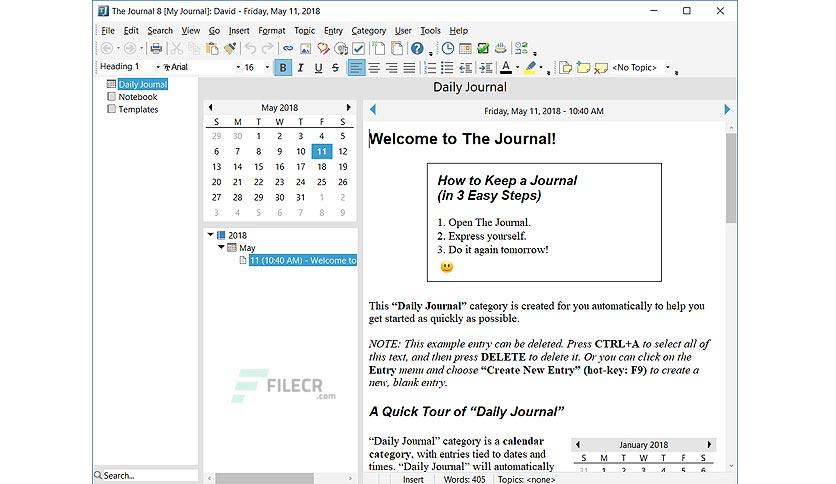
Task: Go to the next entry with blue right arrow
Action: (x=727, y=110)
